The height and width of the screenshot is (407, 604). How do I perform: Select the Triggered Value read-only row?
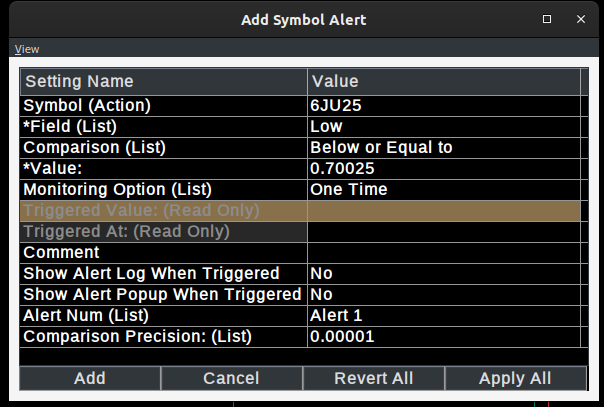pos(163,210)
